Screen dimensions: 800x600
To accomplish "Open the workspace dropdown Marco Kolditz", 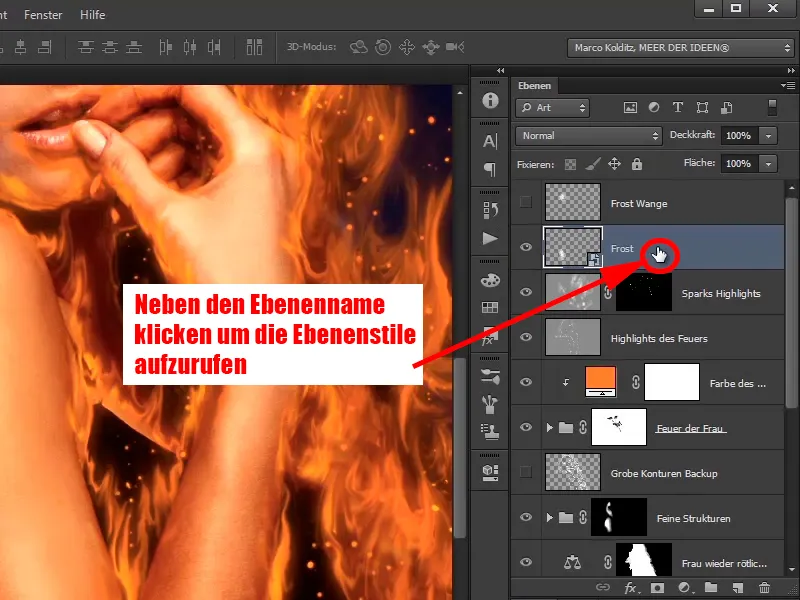I will coord(680,48).
